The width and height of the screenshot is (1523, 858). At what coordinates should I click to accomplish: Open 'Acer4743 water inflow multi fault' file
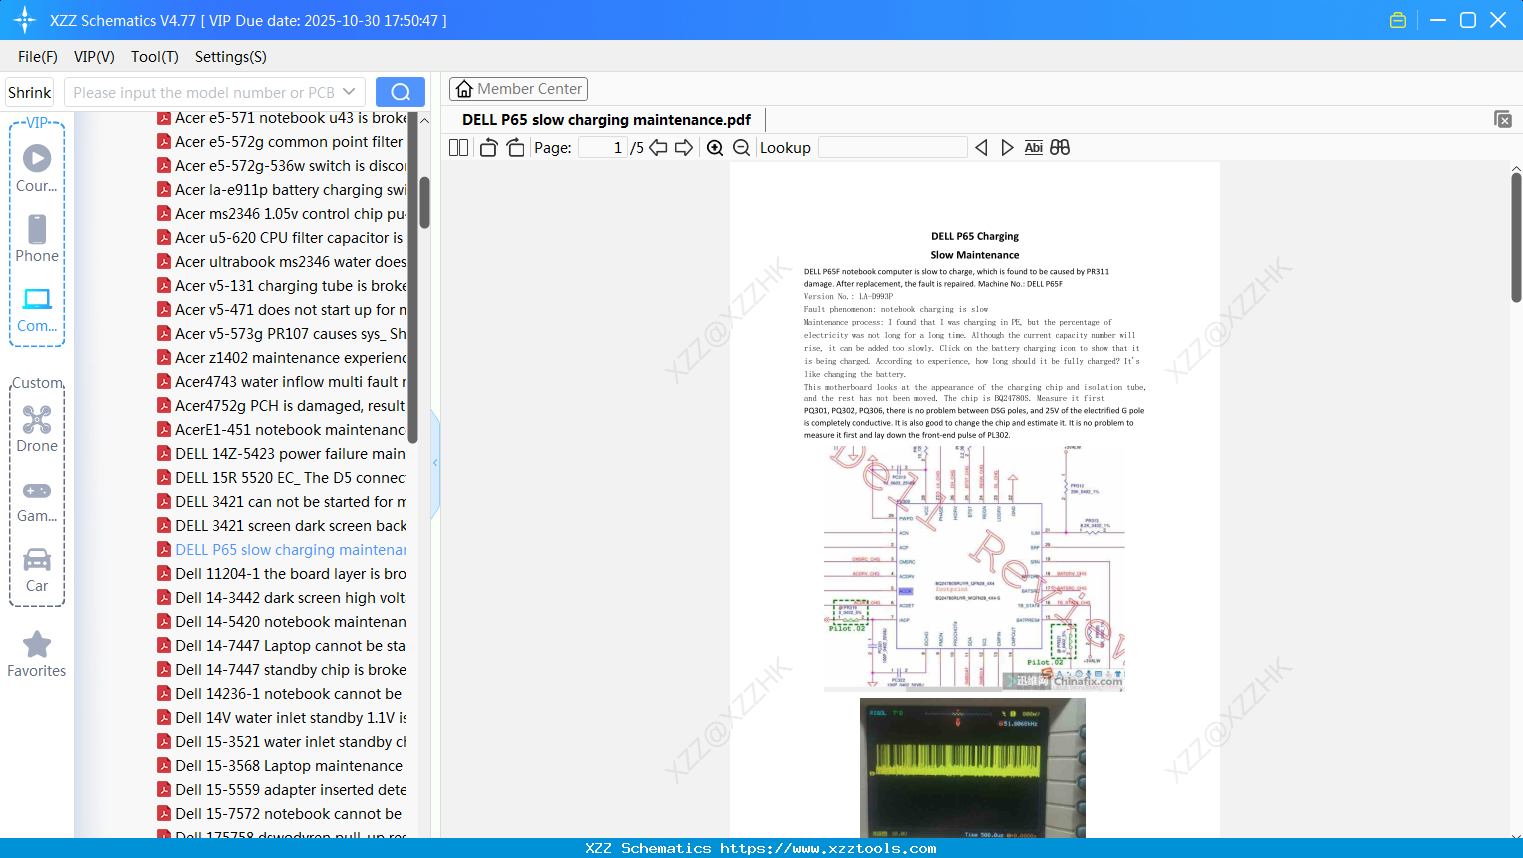282,382
